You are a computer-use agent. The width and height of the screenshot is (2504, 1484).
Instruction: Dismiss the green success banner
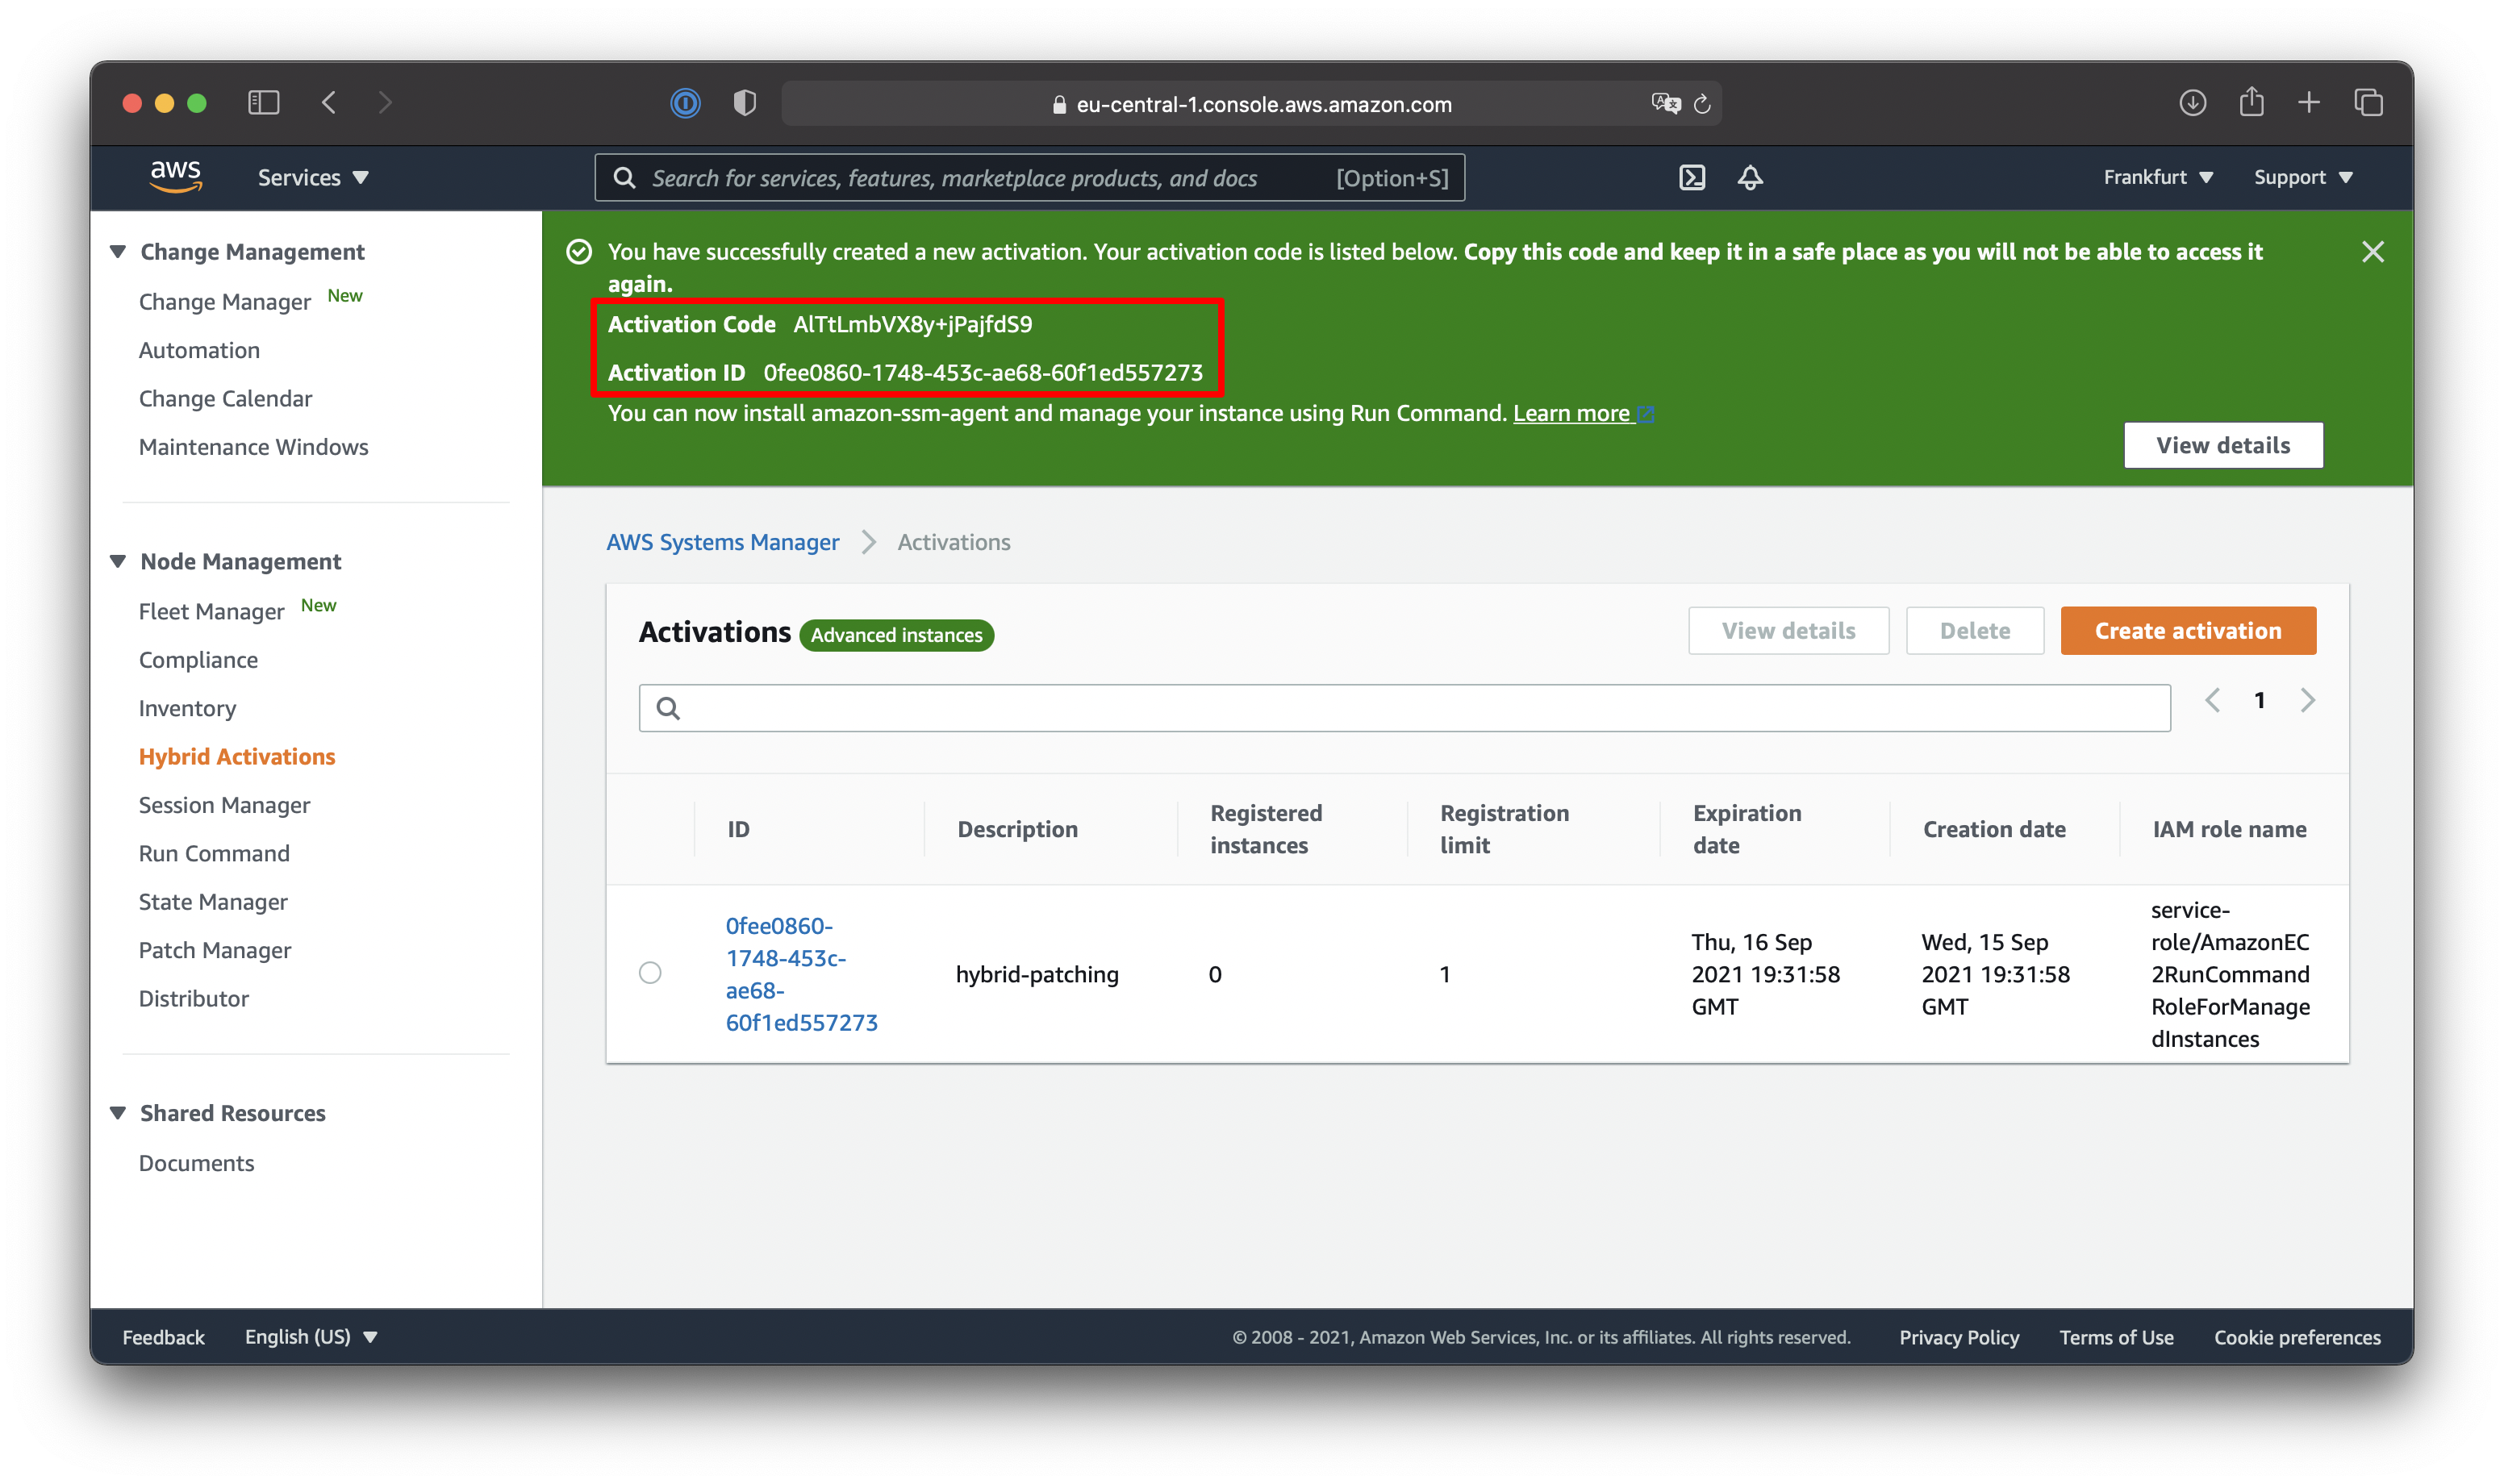(x=2373, y=251)
